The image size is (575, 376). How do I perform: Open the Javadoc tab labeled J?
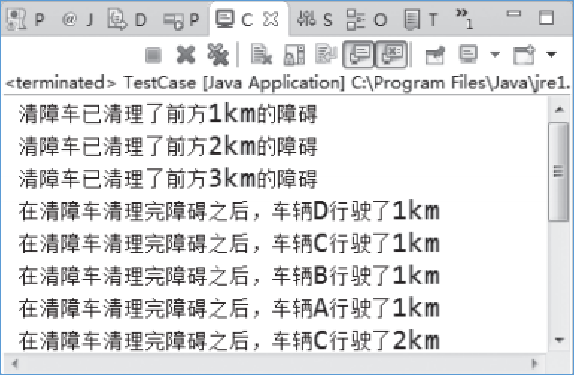78,19
